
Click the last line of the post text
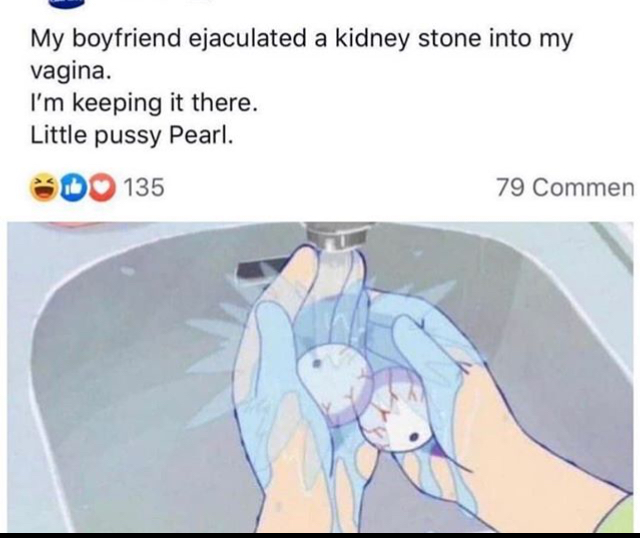[131, 134]
